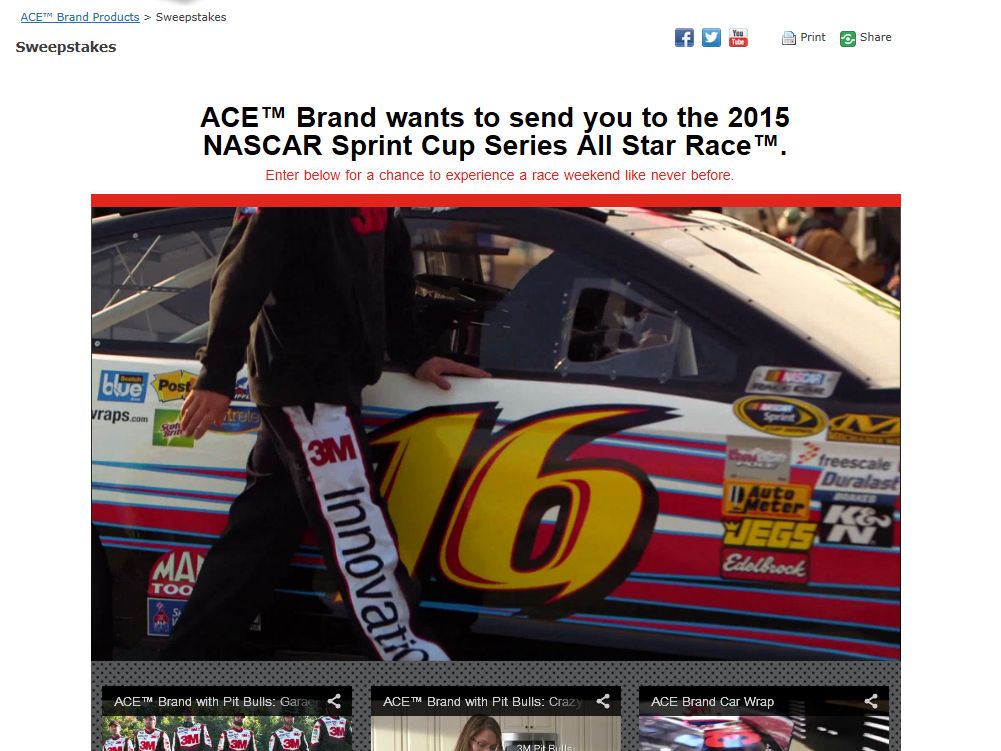
Task: Share the ACE Brand Car Wrap video
Action: pos(871,701)
